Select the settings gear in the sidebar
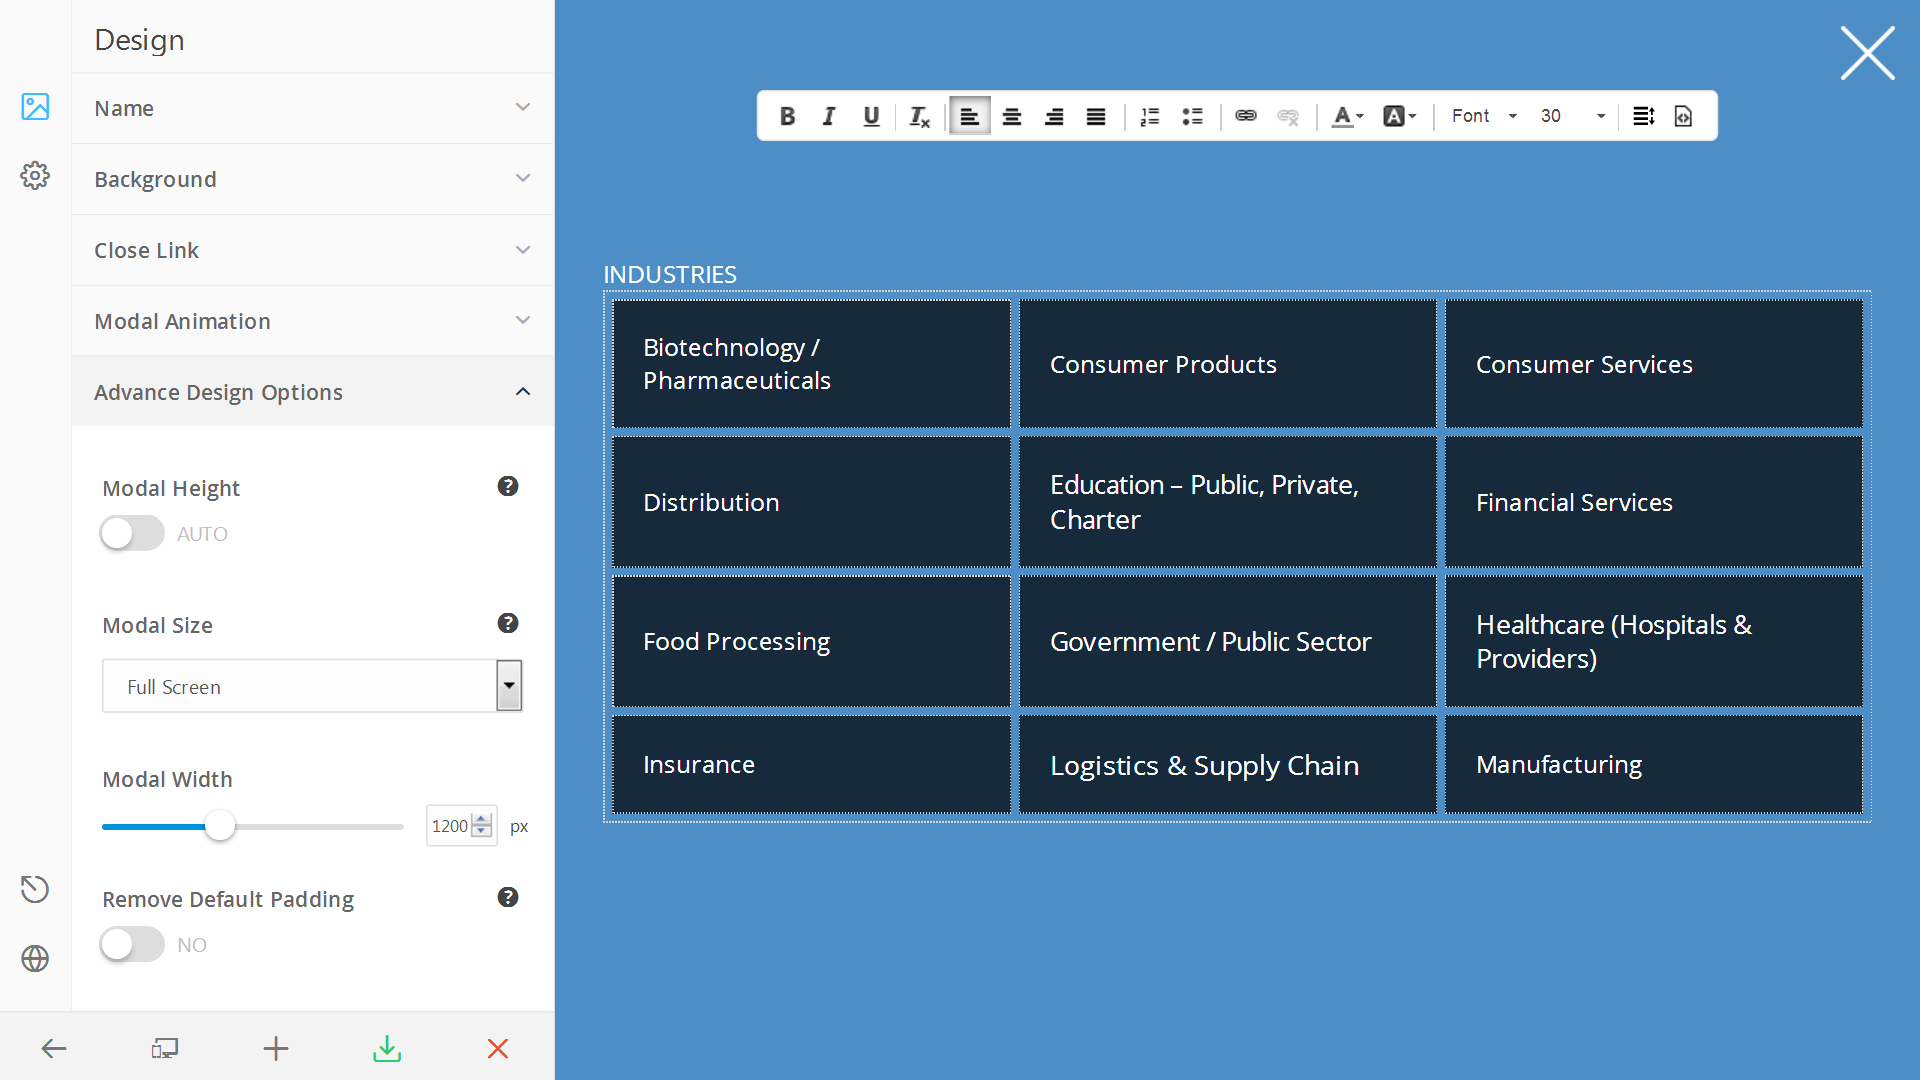The width and height of the screenshot is (1920, 1080). [35, 175]
